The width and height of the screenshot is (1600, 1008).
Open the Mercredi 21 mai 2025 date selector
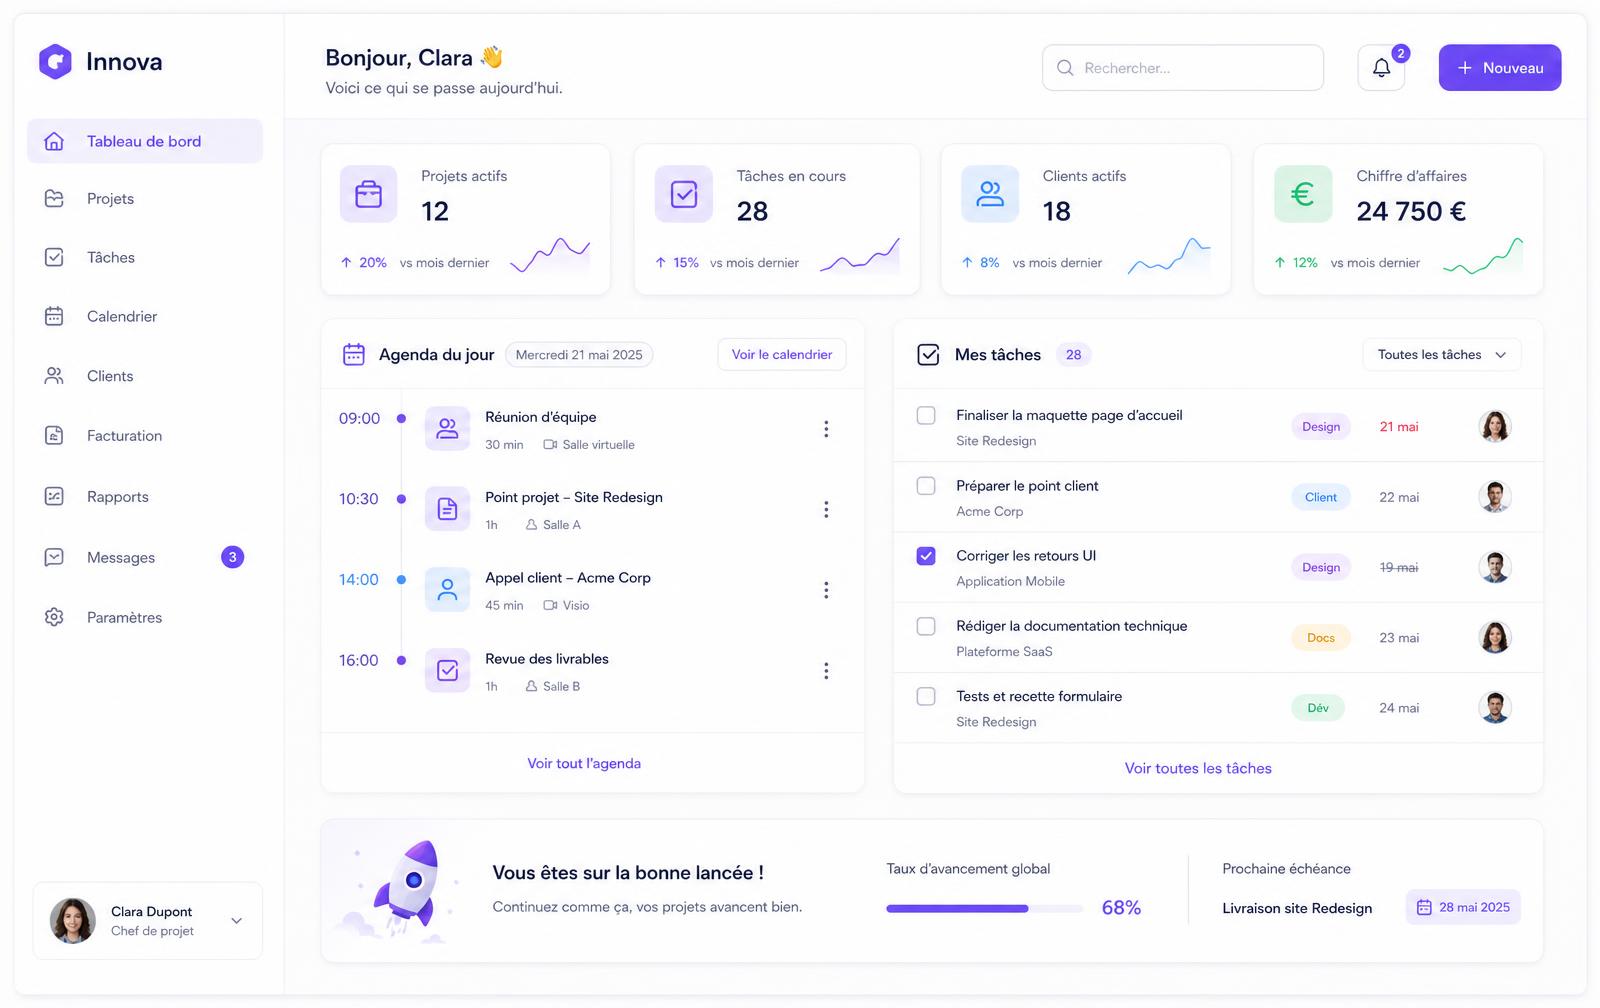point(579,355)
